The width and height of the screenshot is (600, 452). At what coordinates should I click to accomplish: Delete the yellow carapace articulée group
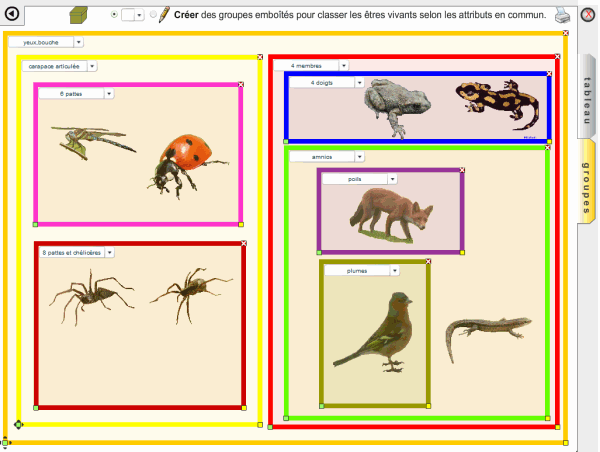click(260, 57)
